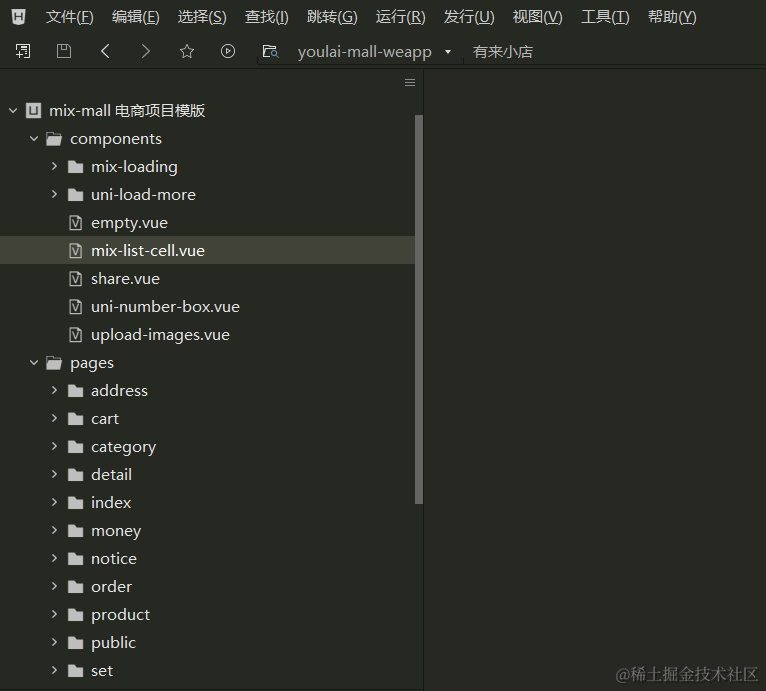
Task: Select the "category" folder name
Action: 123,447
